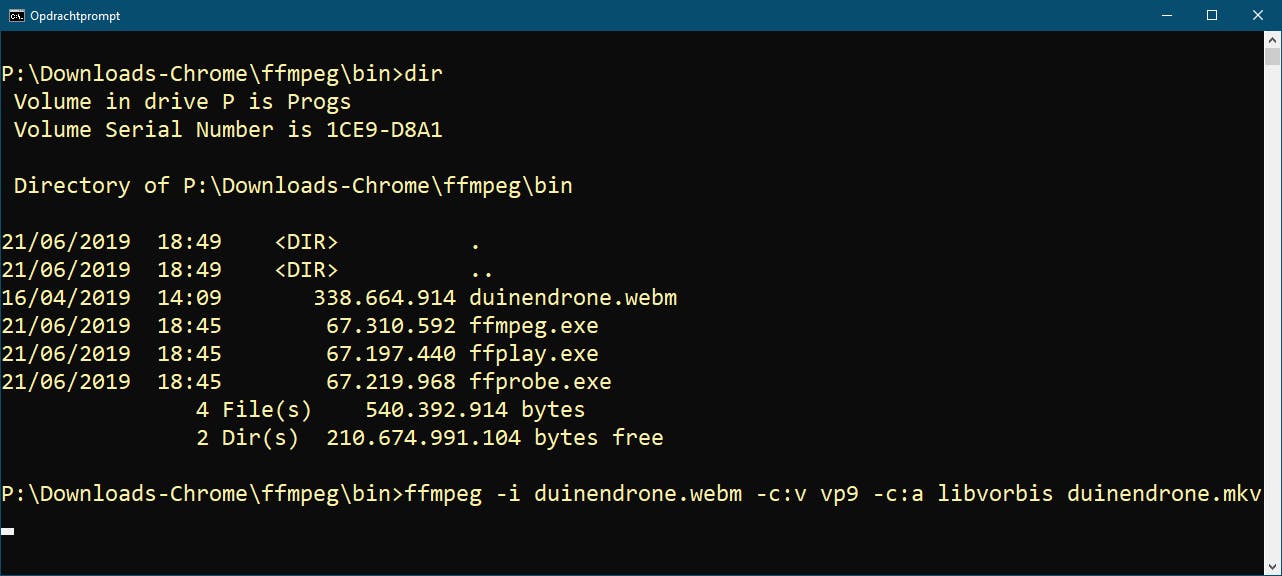Click the ".." parent directory entry
Screen dimensions: 1282x576
click(482, 270)
